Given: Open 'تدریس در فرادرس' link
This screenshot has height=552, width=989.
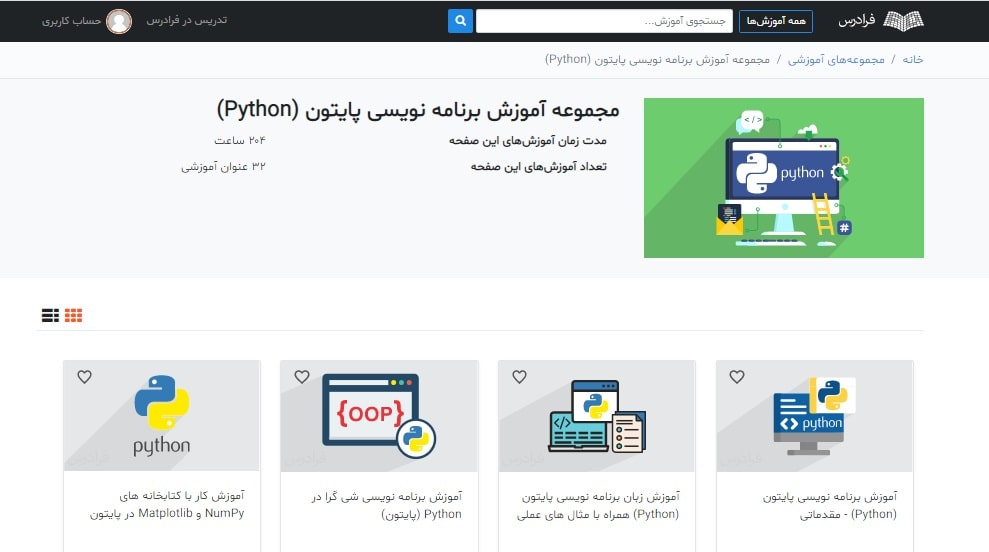Looking at the screenshot, I should [187, 20].
